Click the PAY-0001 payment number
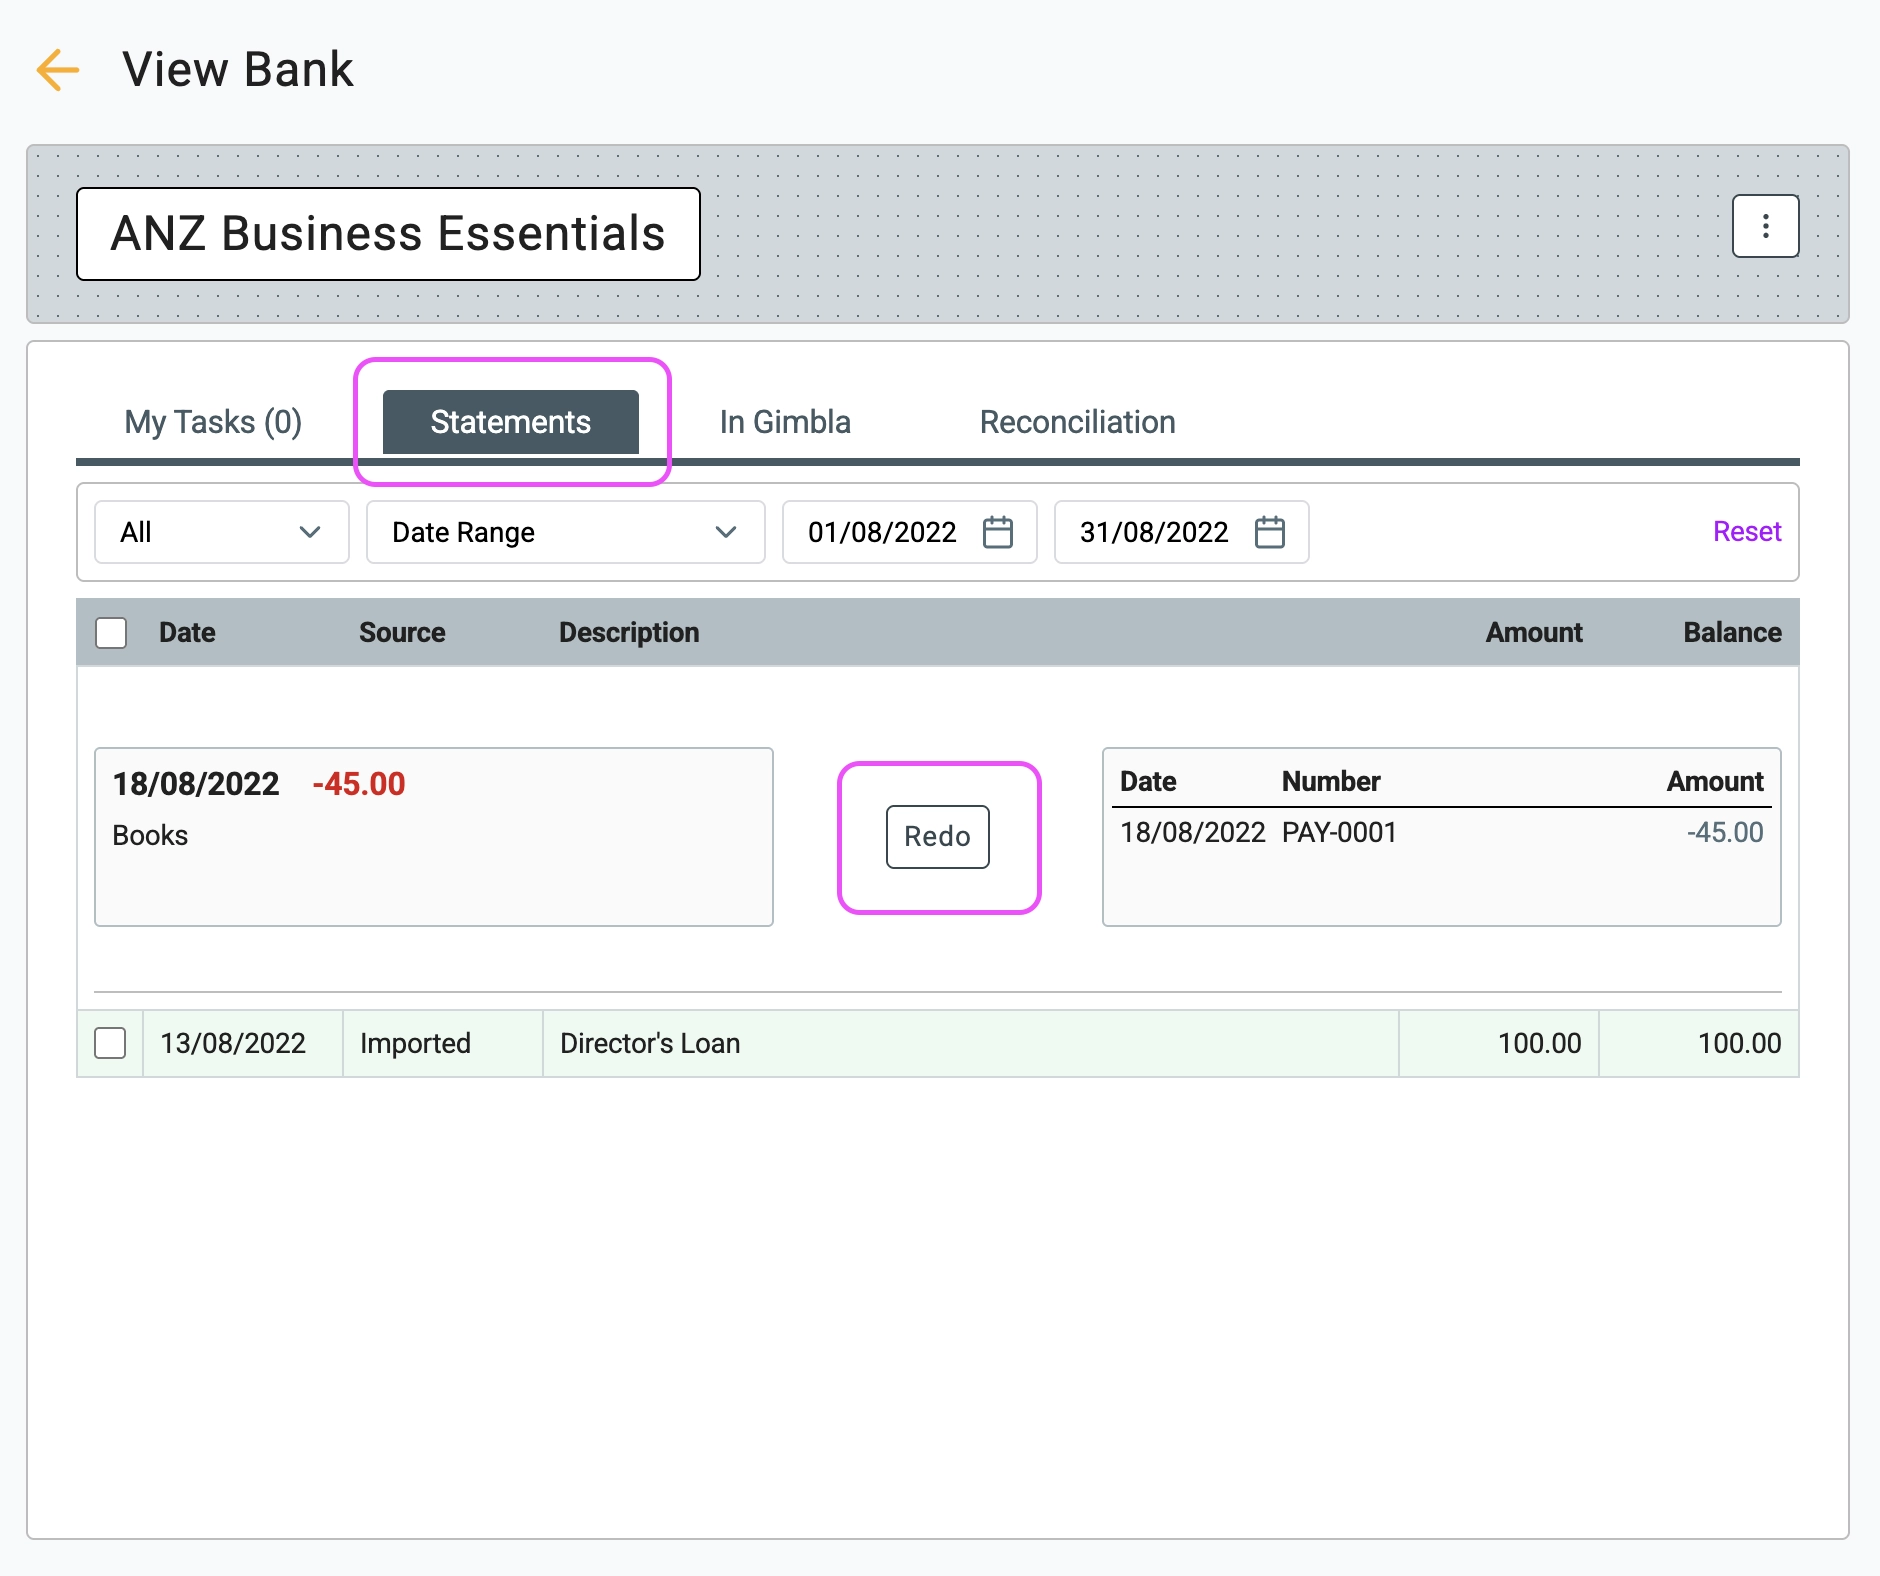This screenshot has width=1880, height=1576. (x=1339, y=833)
